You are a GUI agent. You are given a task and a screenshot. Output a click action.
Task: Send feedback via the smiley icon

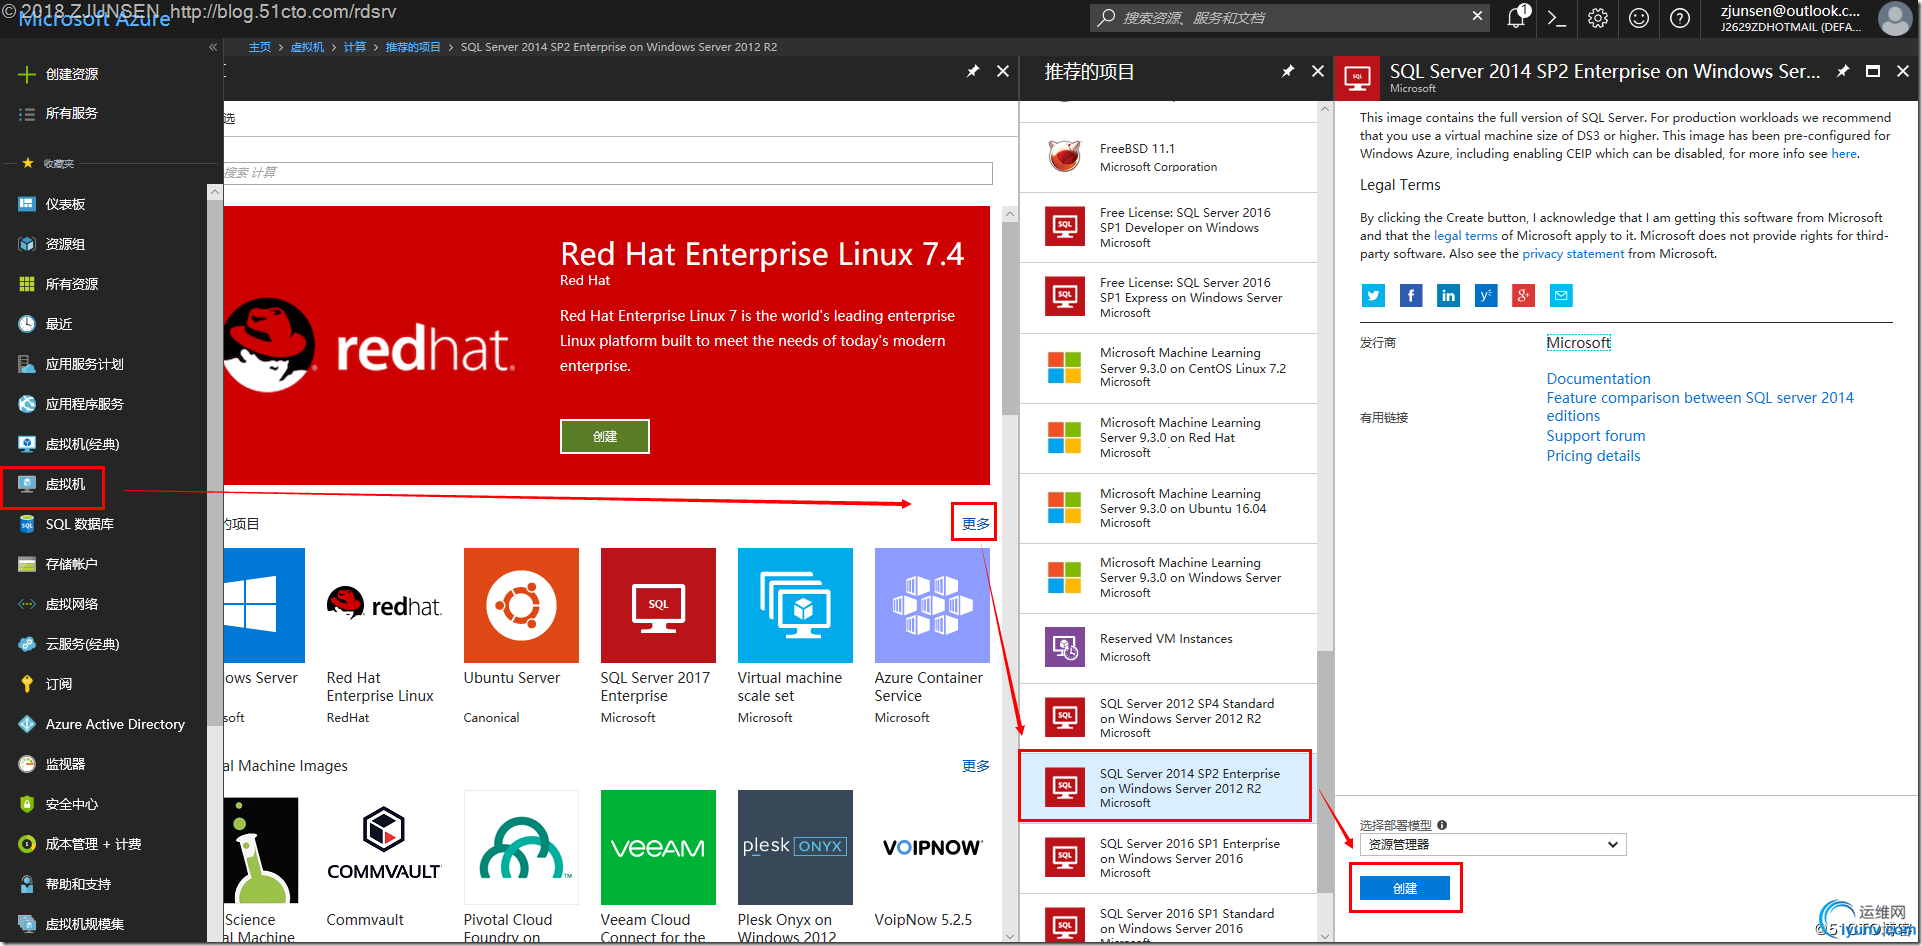coord(1639,18)
